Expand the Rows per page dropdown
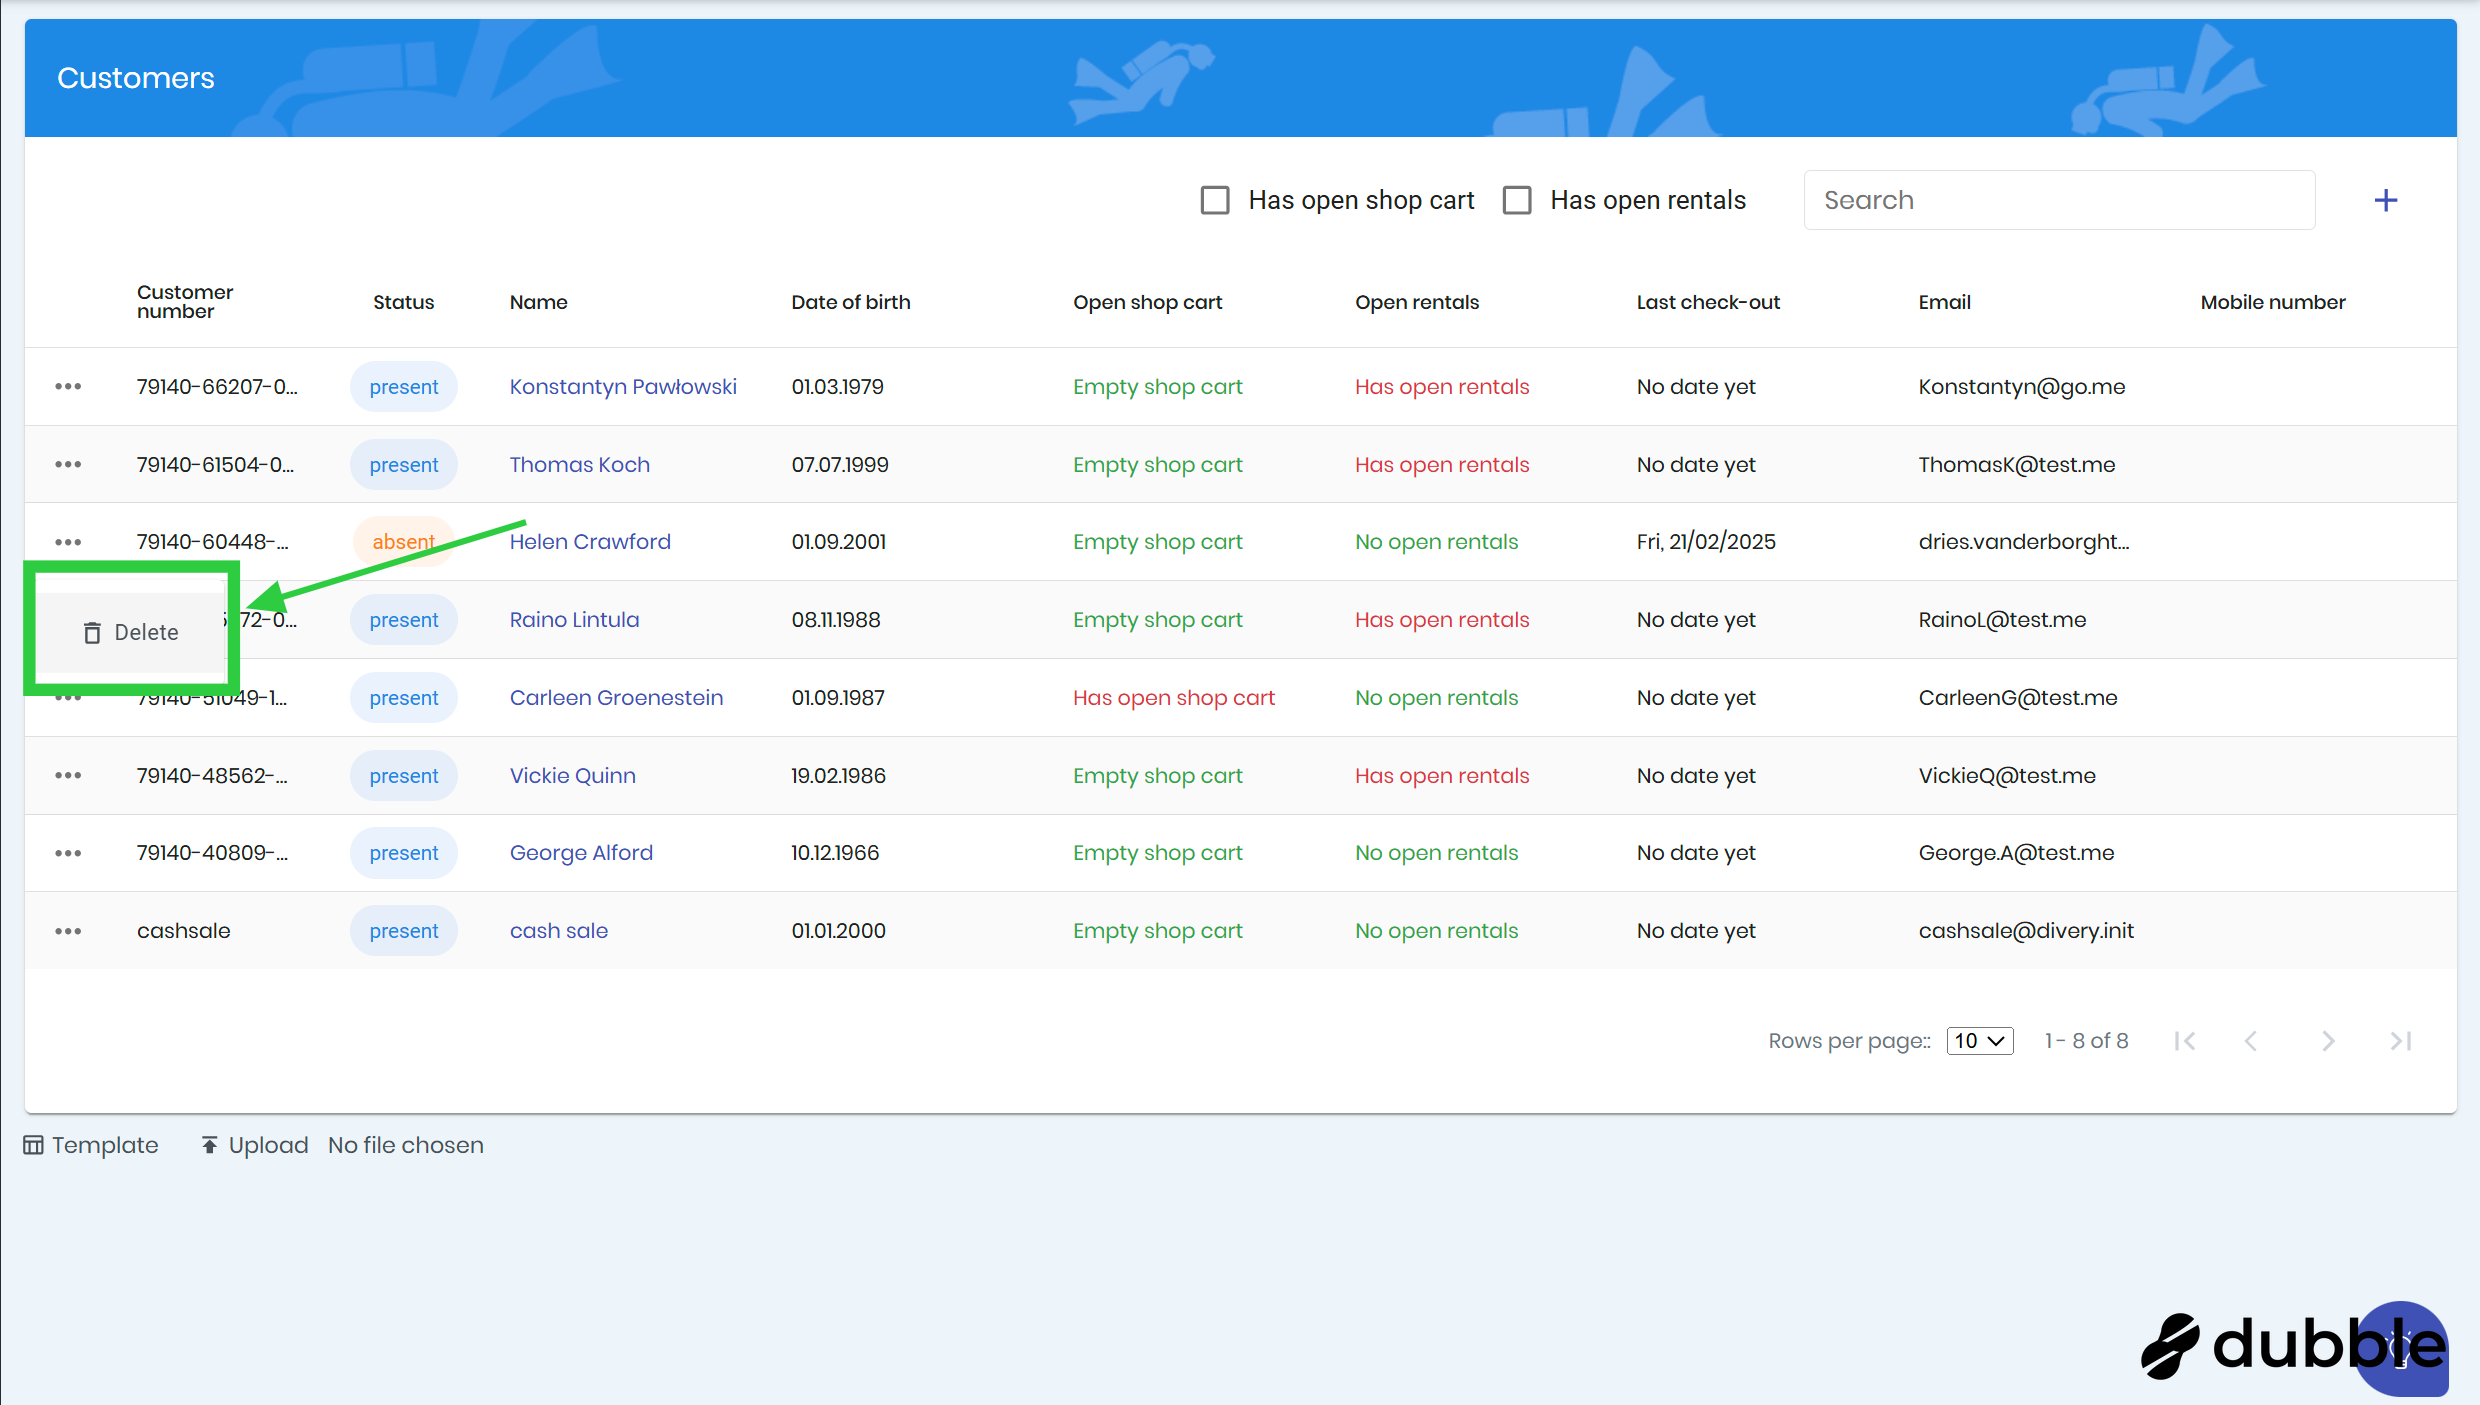2480x1405 pixels. tap(1979, 1041)
